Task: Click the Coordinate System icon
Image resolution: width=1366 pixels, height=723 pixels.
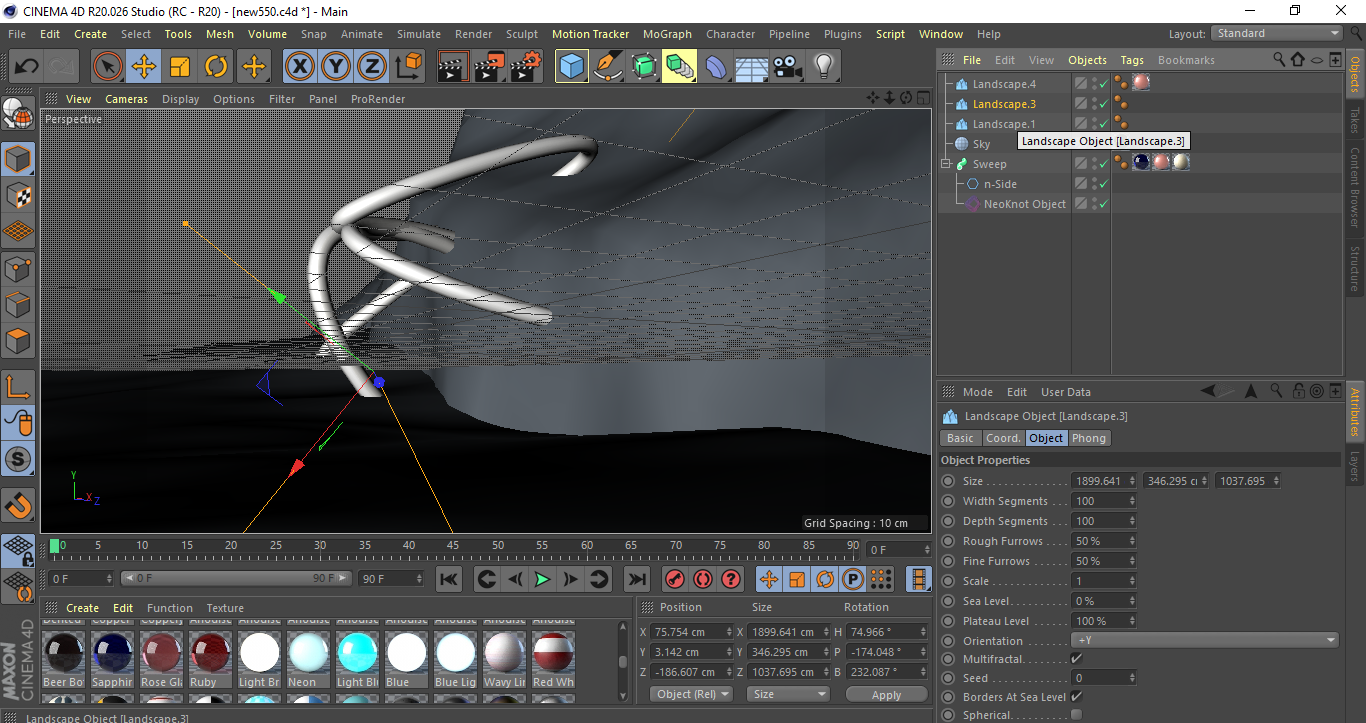Action: pyautogui.click(x=408, y=67)
